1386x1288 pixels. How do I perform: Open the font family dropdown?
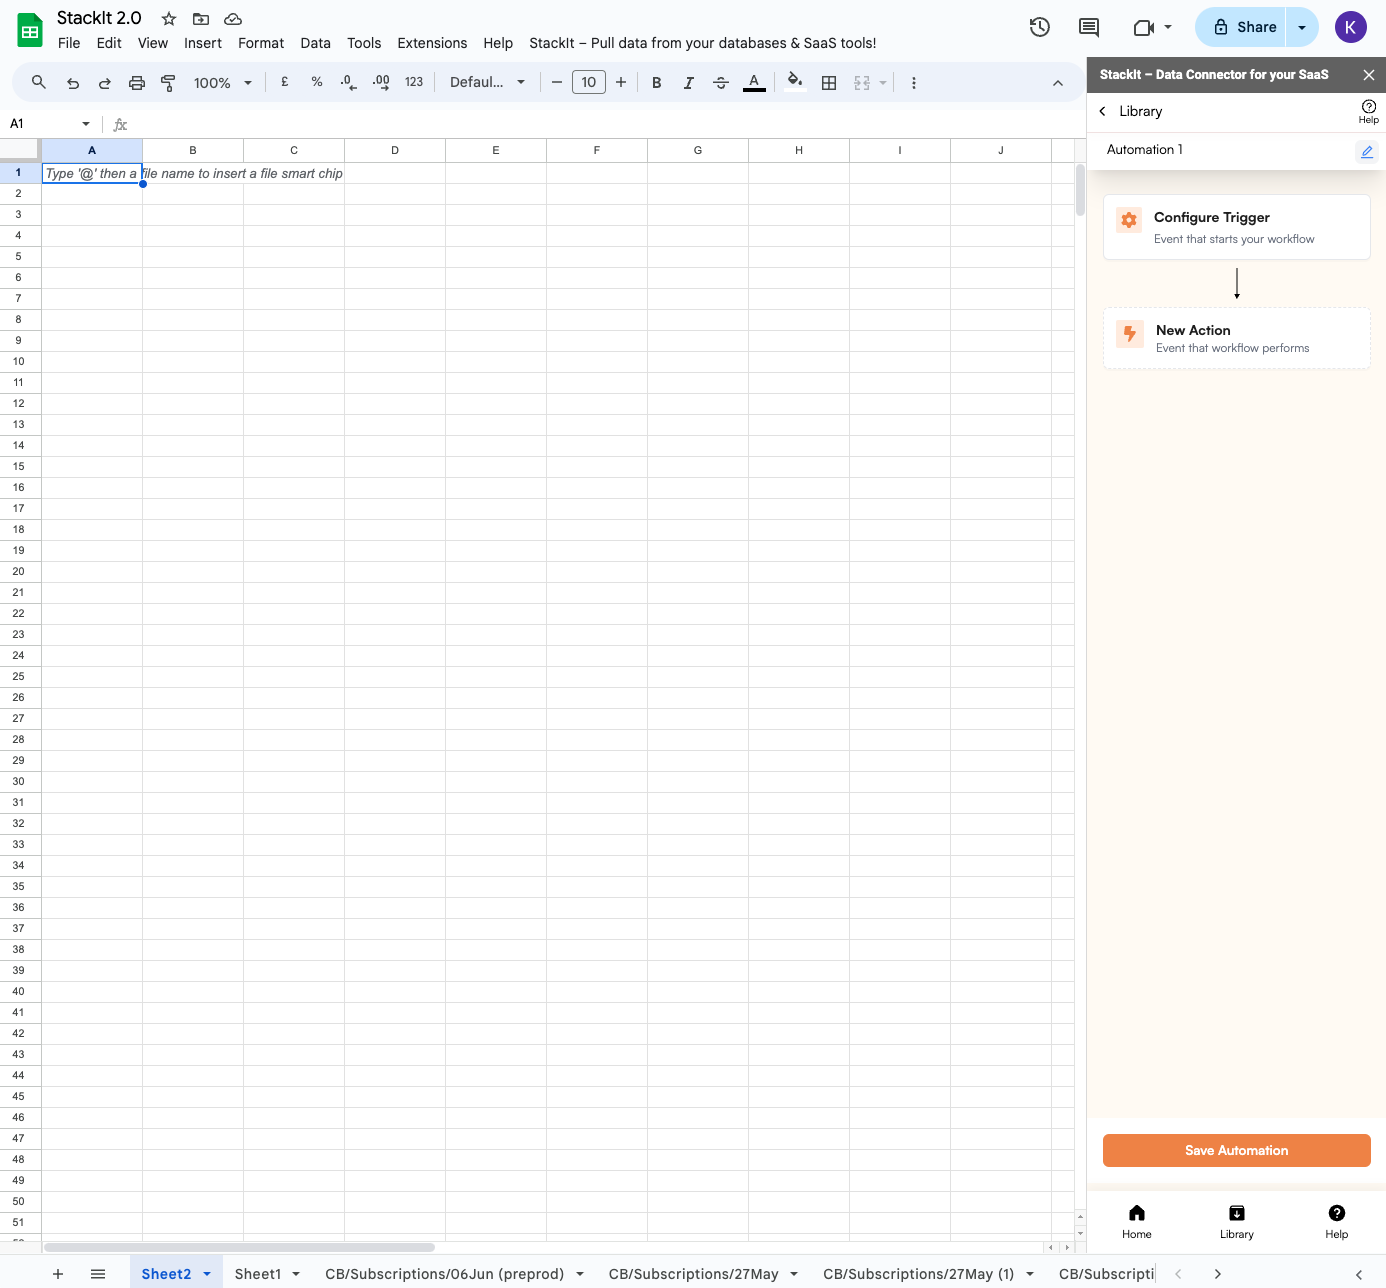coord(487,82)
